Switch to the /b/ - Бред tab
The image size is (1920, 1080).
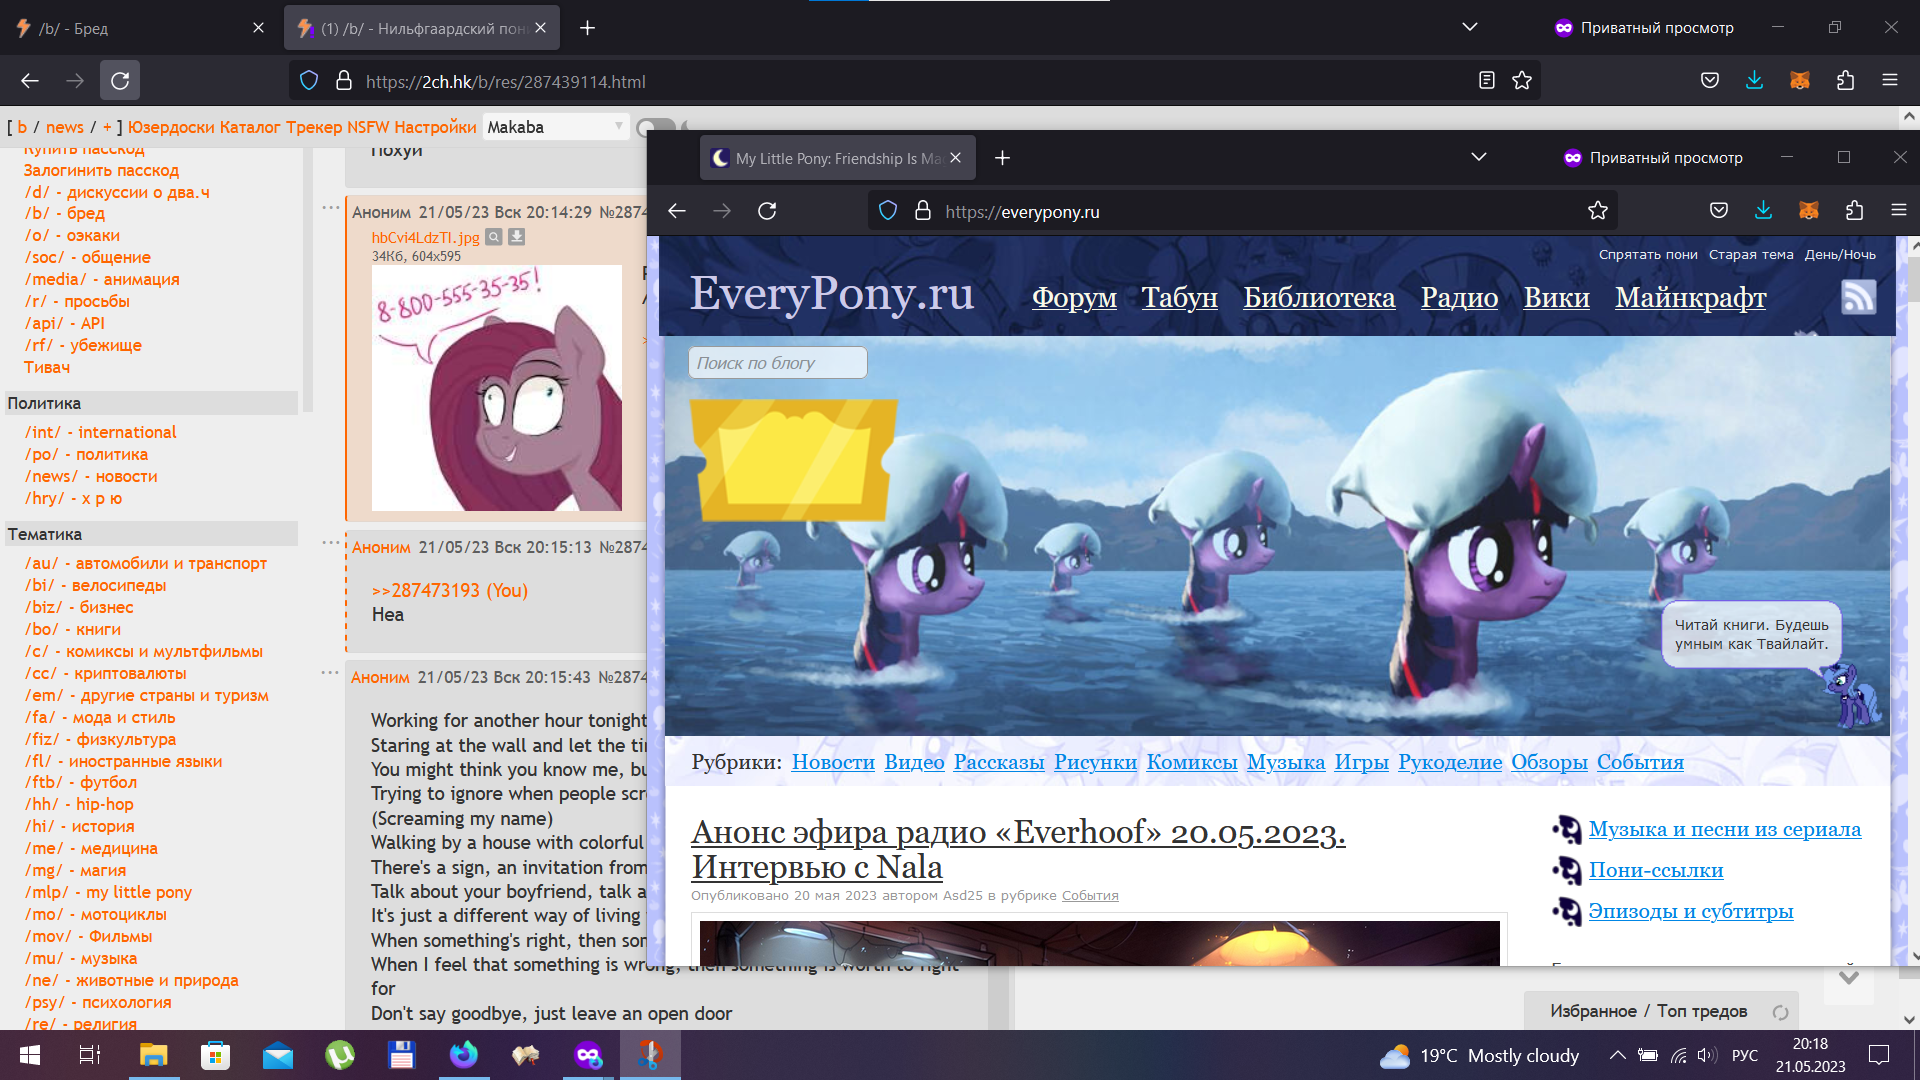140,28
